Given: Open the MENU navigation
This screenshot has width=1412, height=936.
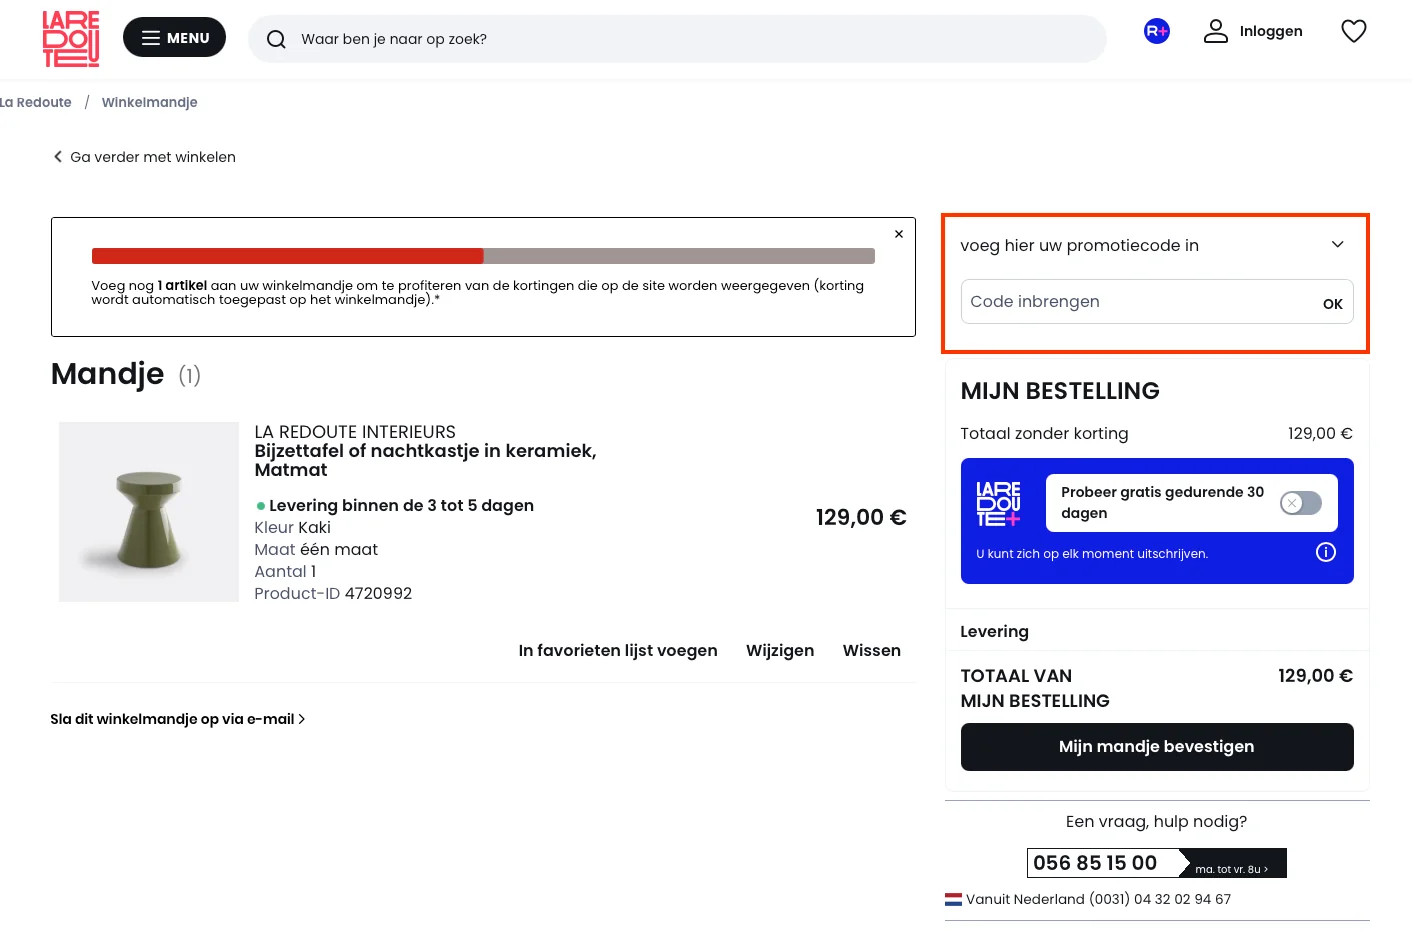Looking at the screenshot, I should (x=175, y=37).
